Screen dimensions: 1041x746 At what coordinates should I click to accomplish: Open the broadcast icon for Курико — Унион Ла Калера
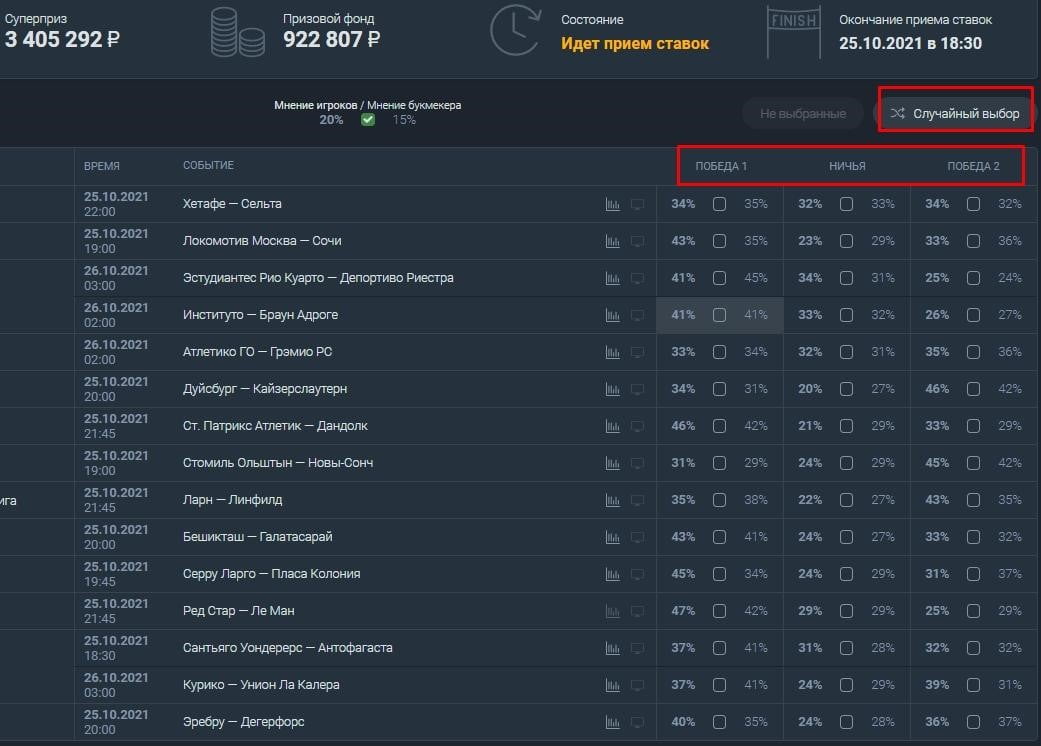tap(638, 685)
